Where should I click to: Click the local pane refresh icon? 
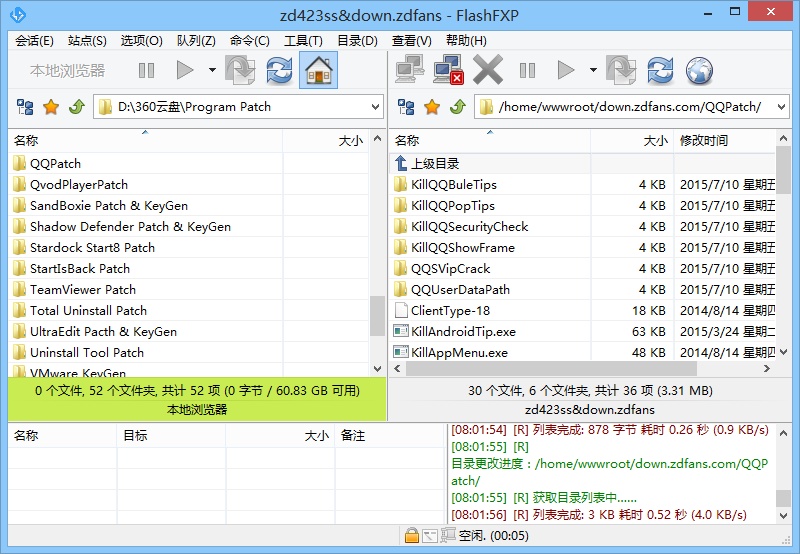(x=279, y=70)
